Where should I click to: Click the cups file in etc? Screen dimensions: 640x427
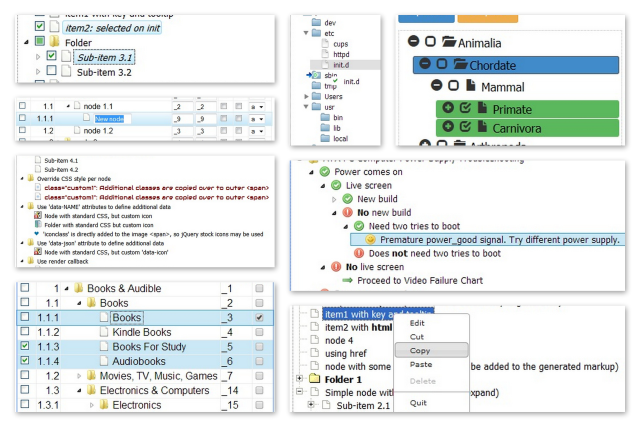click(340, 44)
